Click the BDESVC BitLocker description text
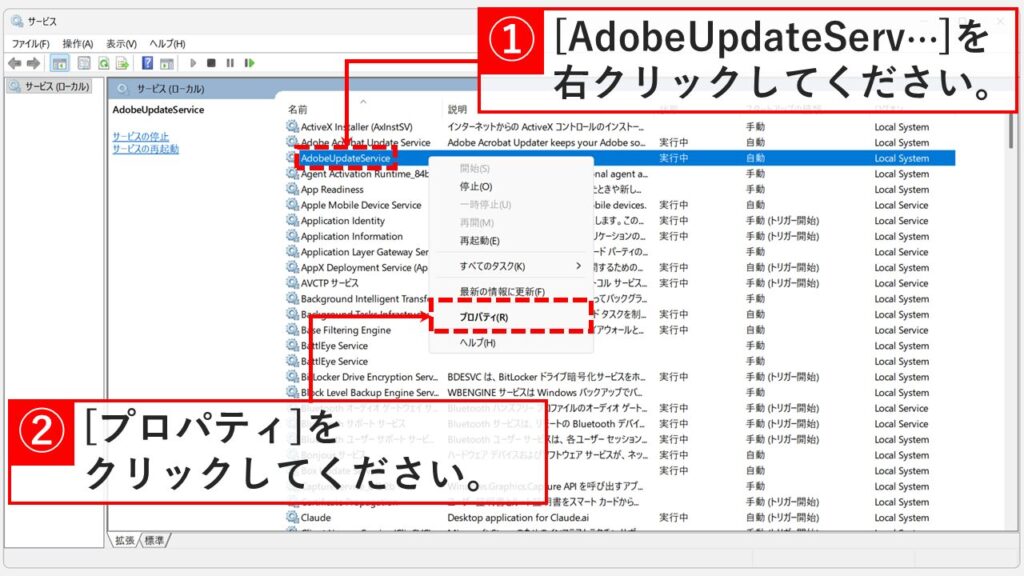This screenshot has height=576, width=1024. [x=546, y=377]
